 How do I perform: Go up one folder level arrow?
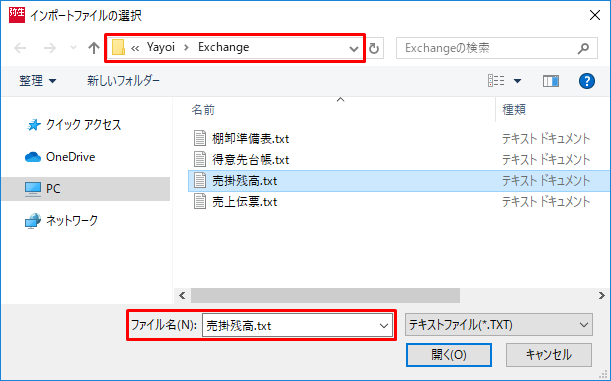pos(94,48)
